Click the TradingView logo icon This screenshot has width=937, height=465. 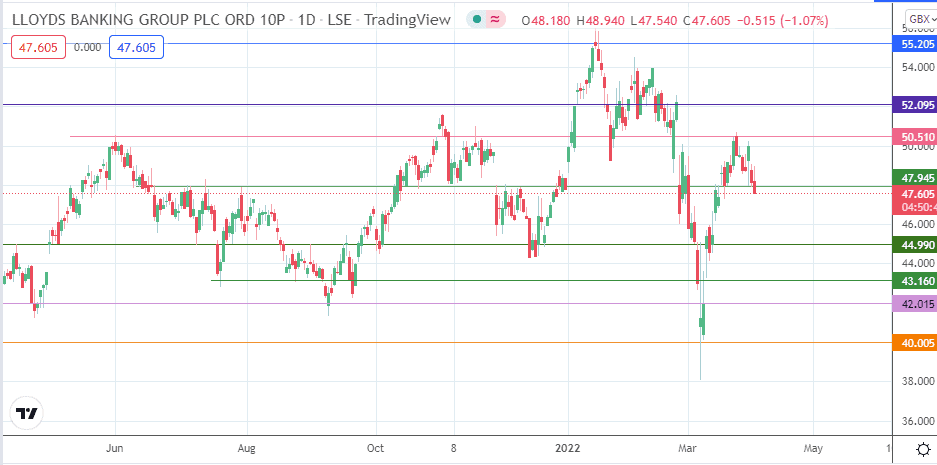pyautogui.click(x=27, y=414)
